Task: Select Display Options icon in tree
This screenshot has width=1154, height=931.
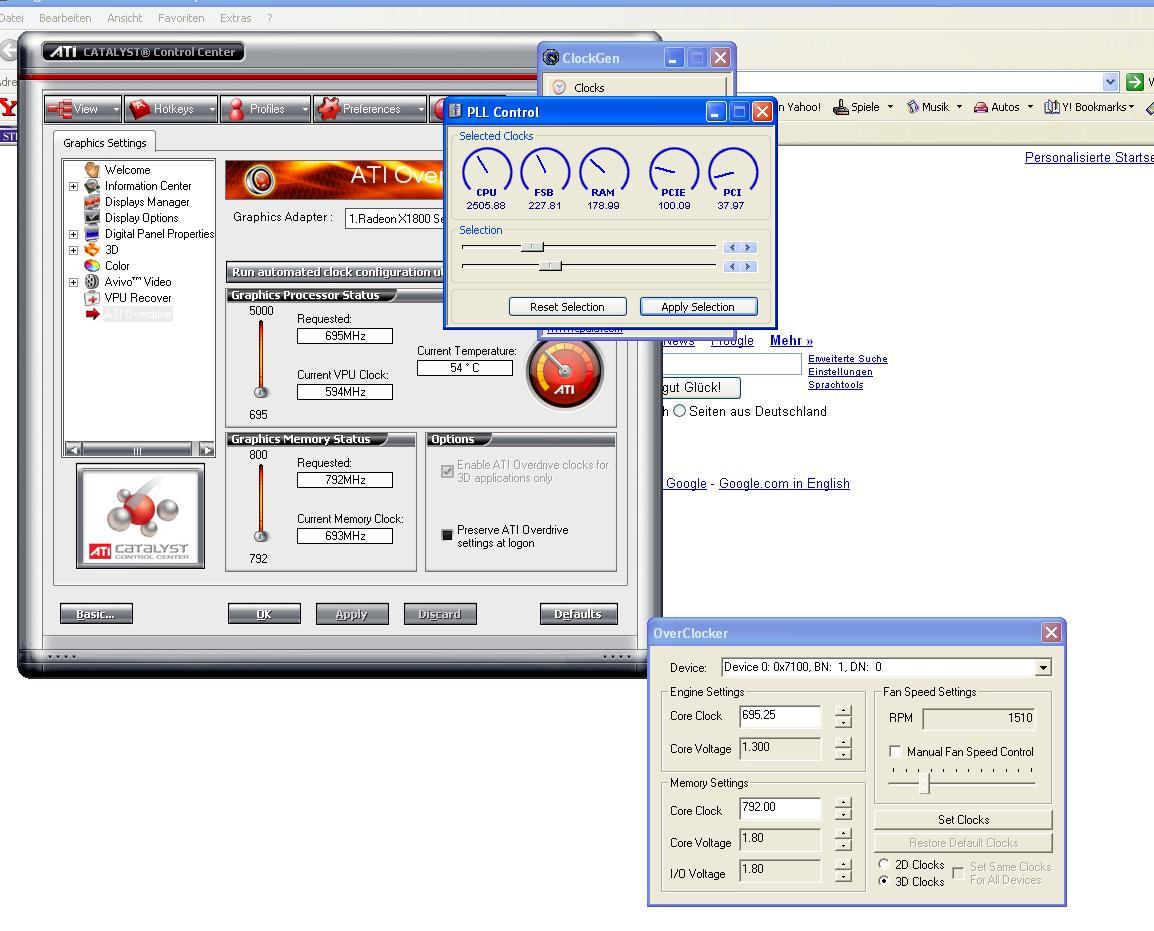Action: (x=92, y=218)
